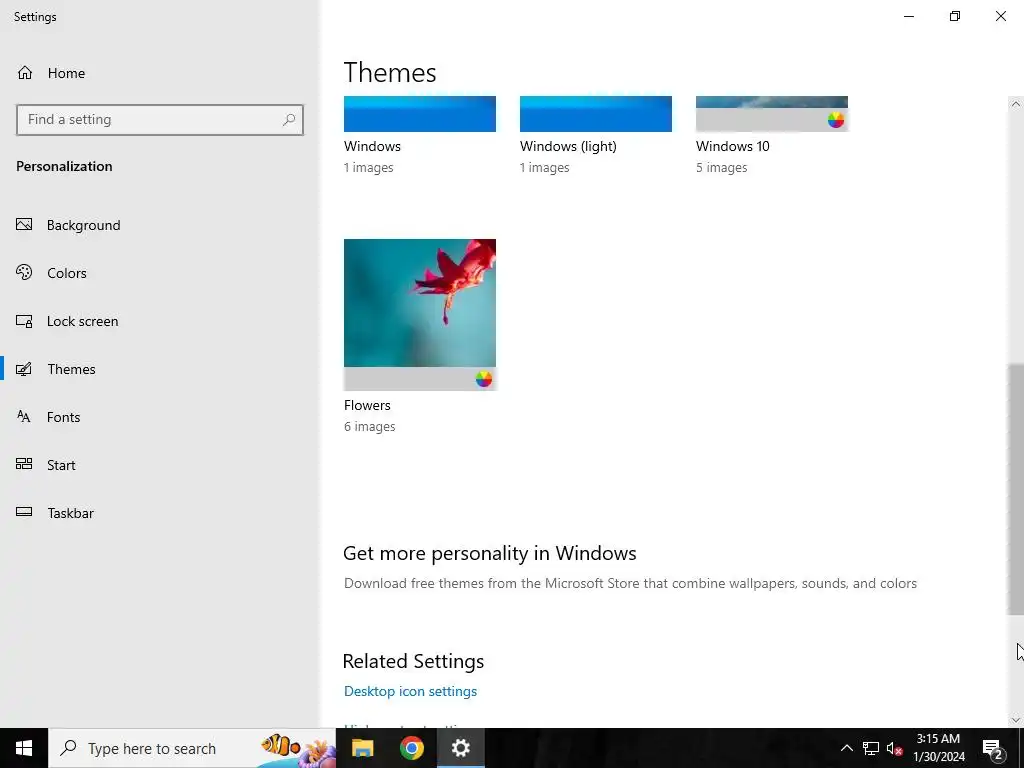
Task: Open File Explorer from the taskbar
Action: (x=362, y=748)
